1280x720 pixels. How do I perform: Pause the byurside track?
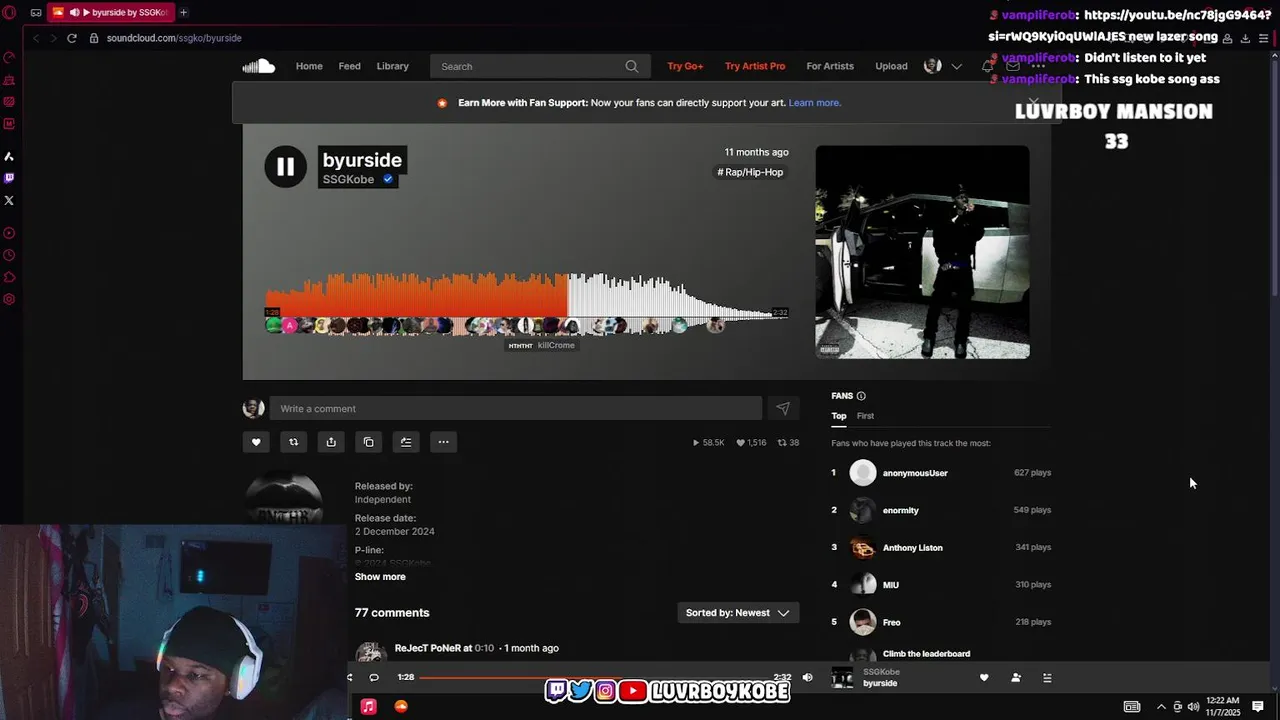pos(285,167)
